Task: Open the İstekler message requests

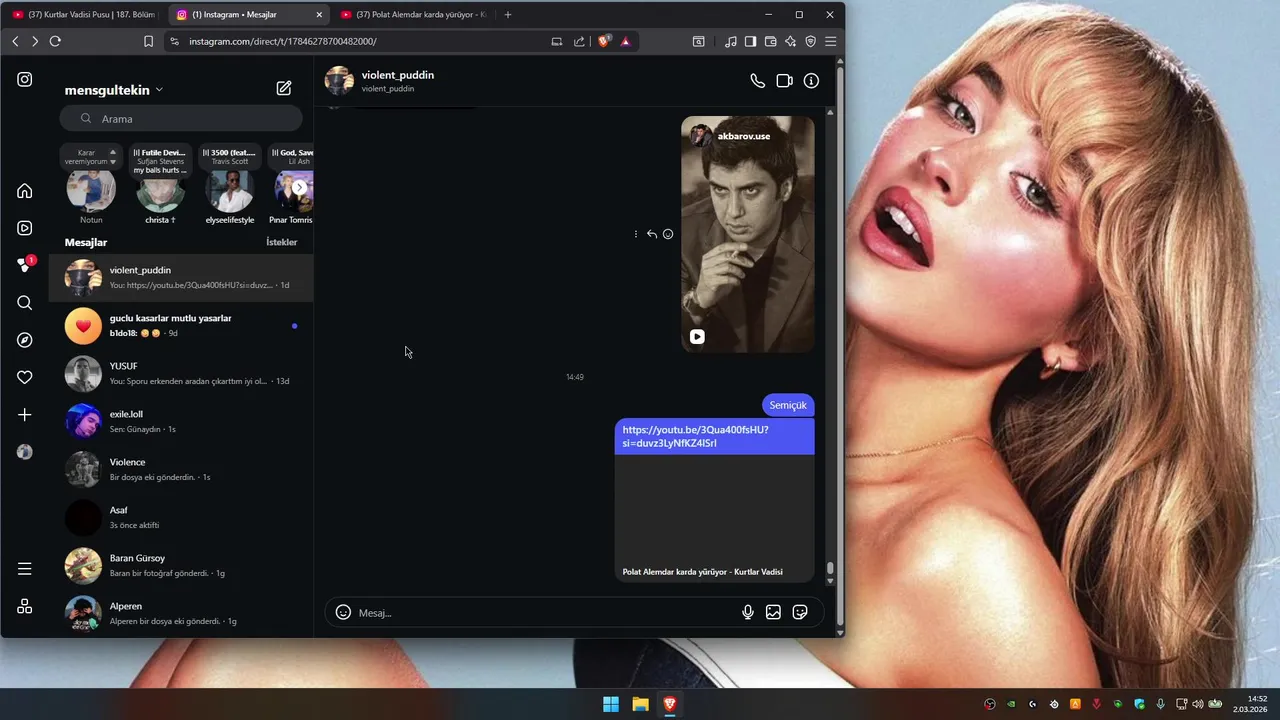Action: tap(281, 242)
